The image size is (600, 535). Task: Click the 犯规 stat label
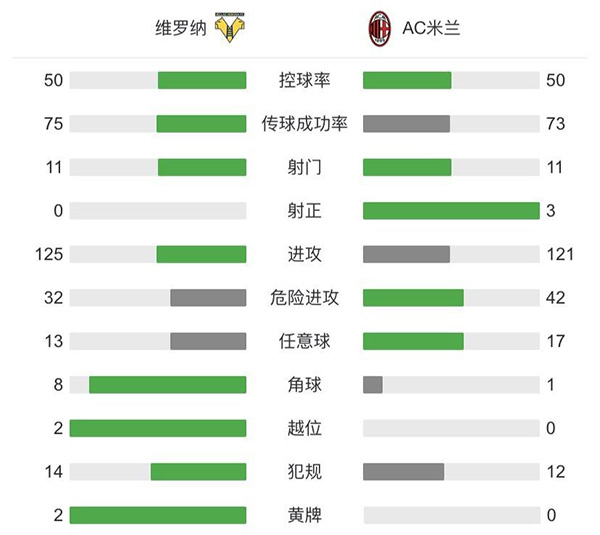coord(304,471)
